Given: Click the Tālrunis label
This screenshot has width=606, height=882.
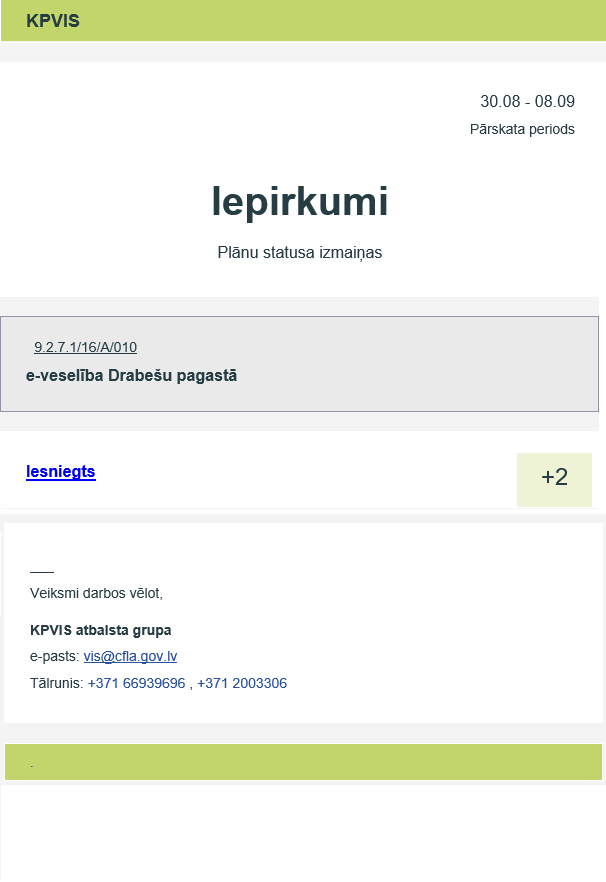Looking at the screenshot, I should (56, 683).
